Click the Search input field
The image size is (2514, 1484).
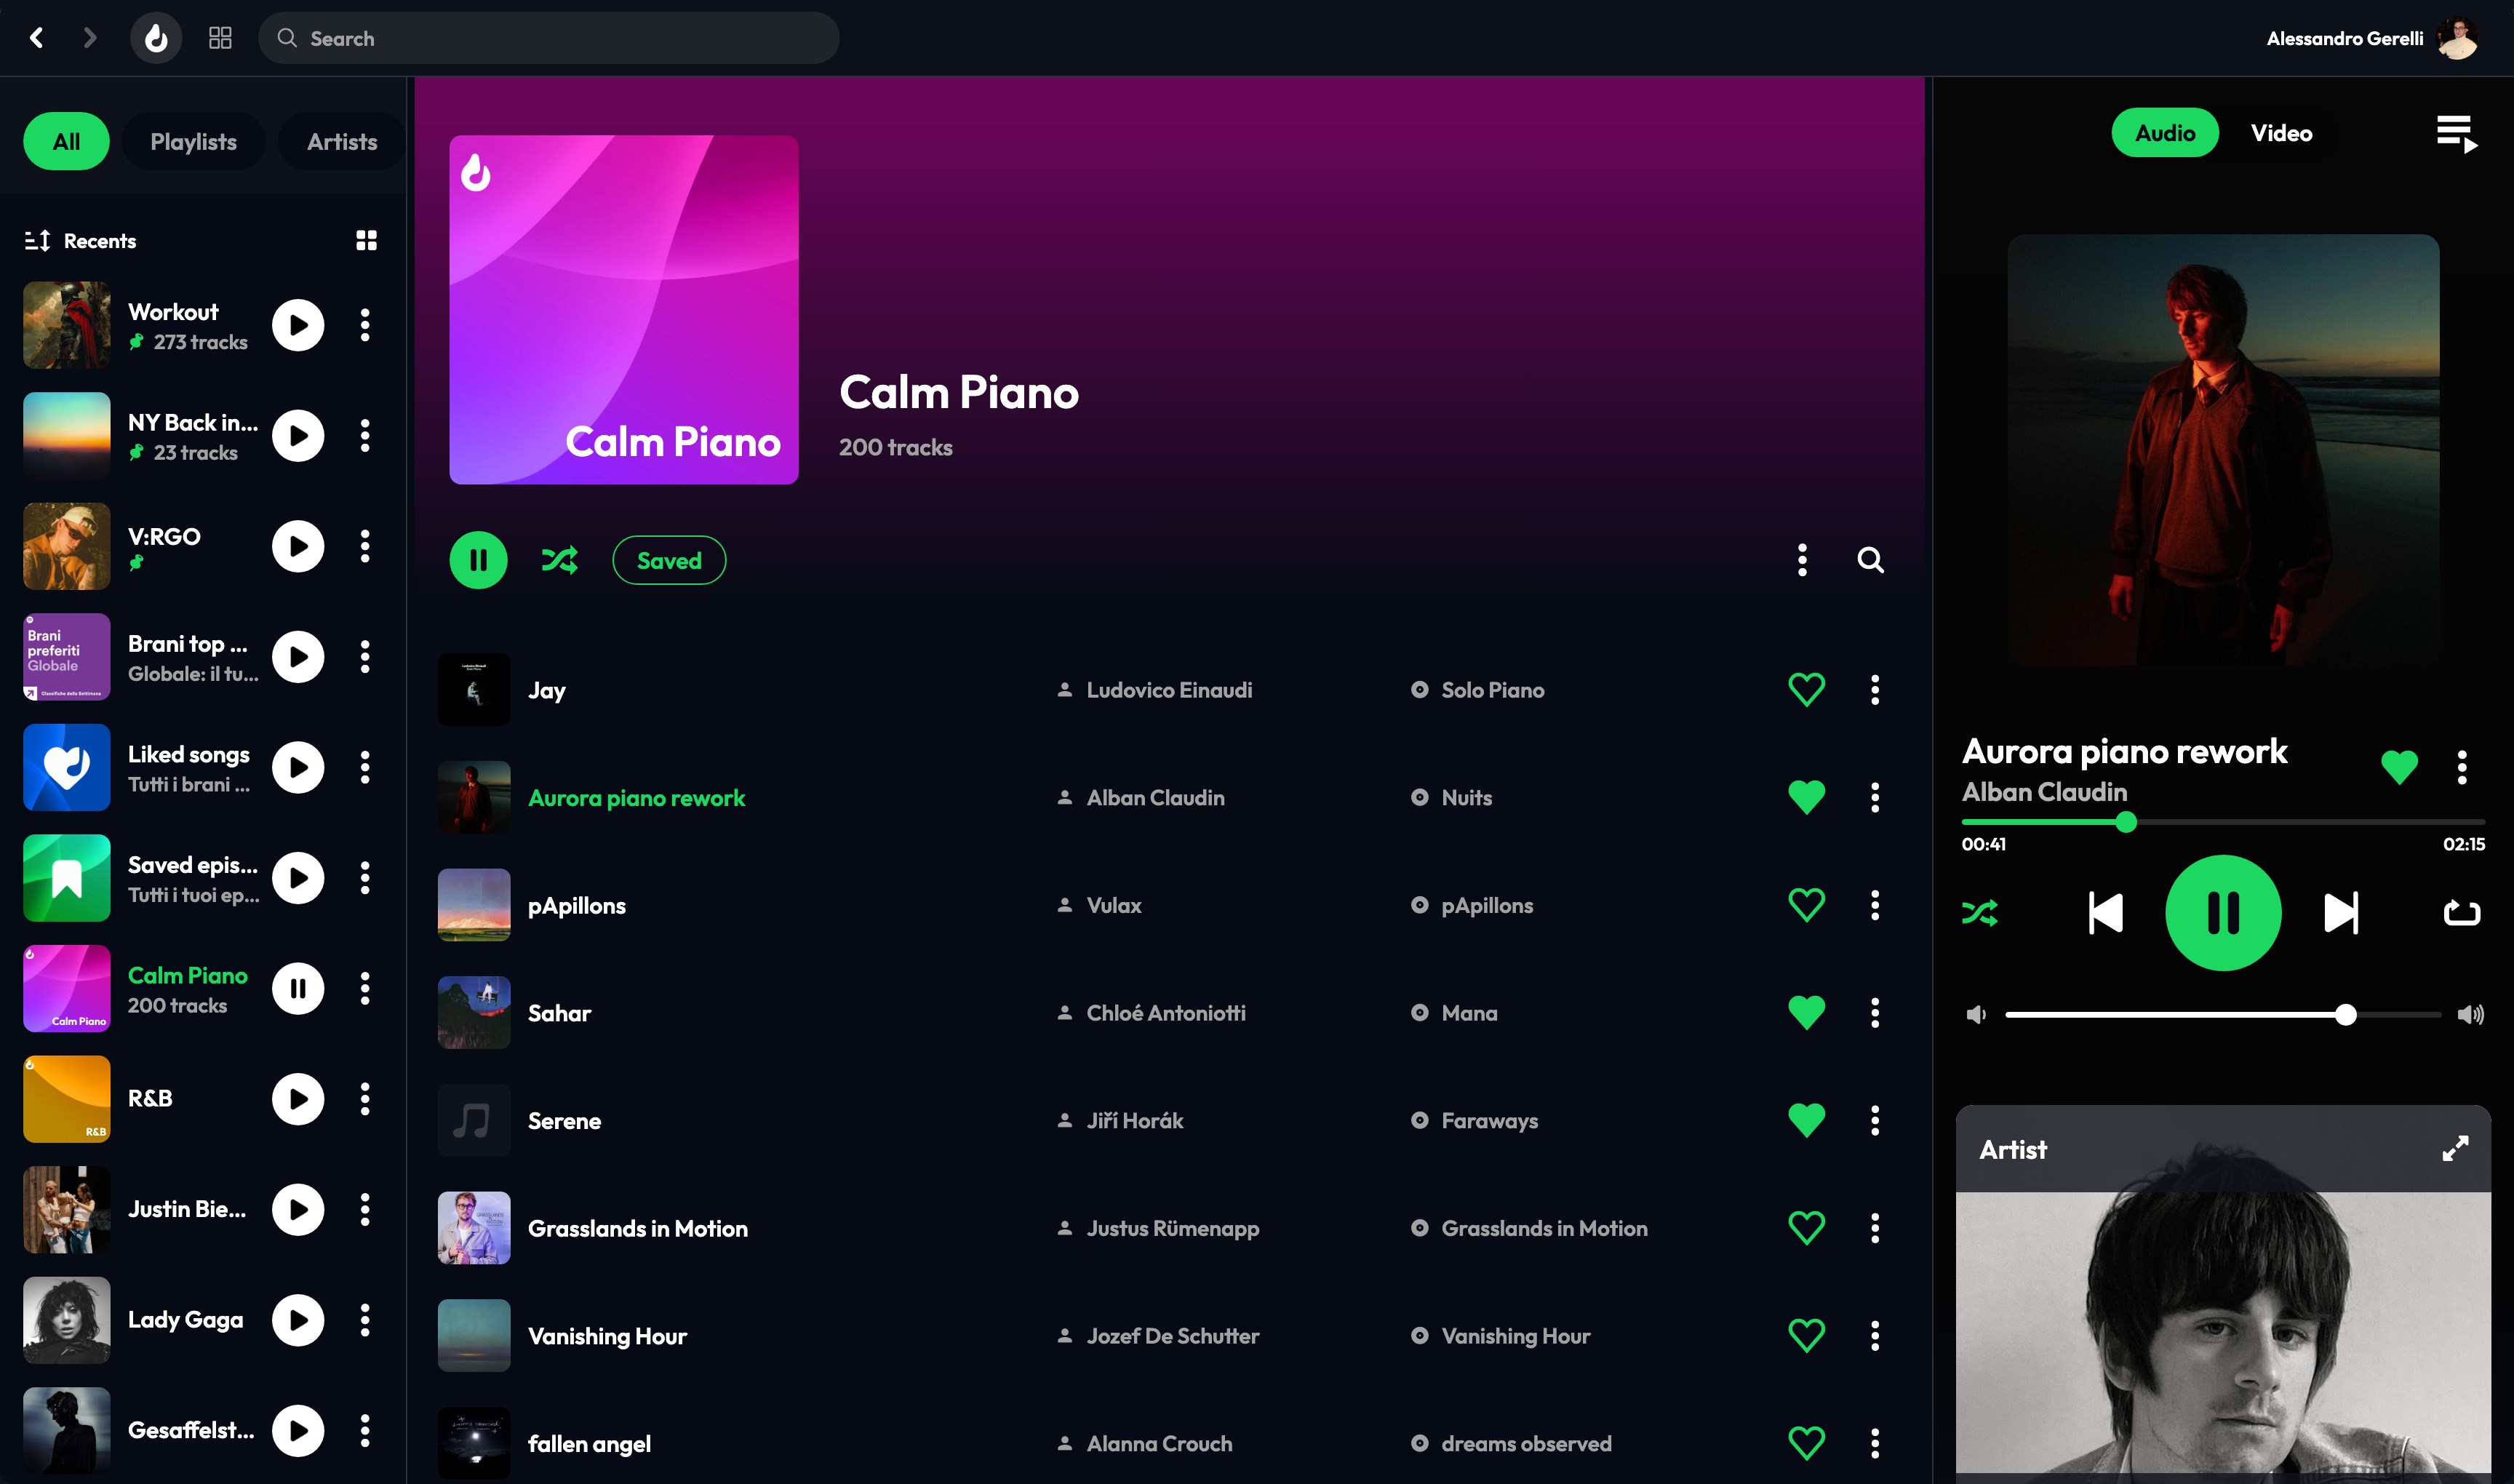click(x=548, y=38)
